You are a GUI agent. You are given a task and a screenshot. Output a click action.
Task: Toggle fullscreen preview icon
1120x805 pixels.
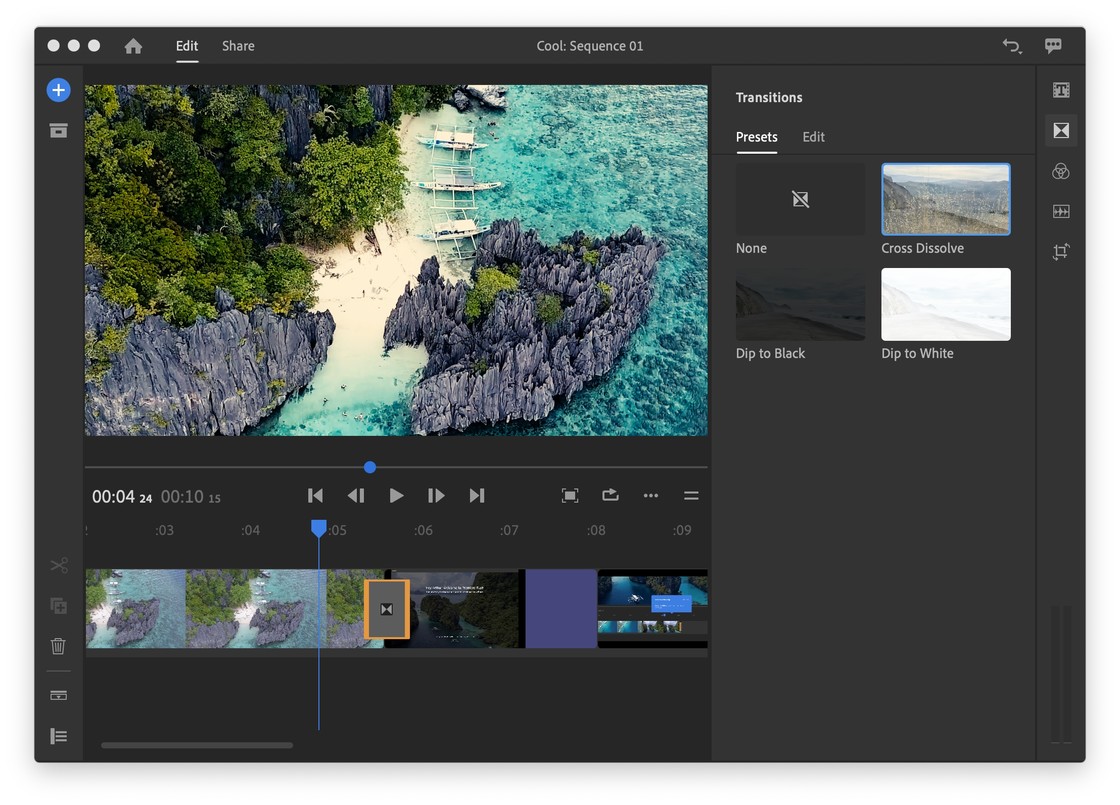click(x=570, y=496)
